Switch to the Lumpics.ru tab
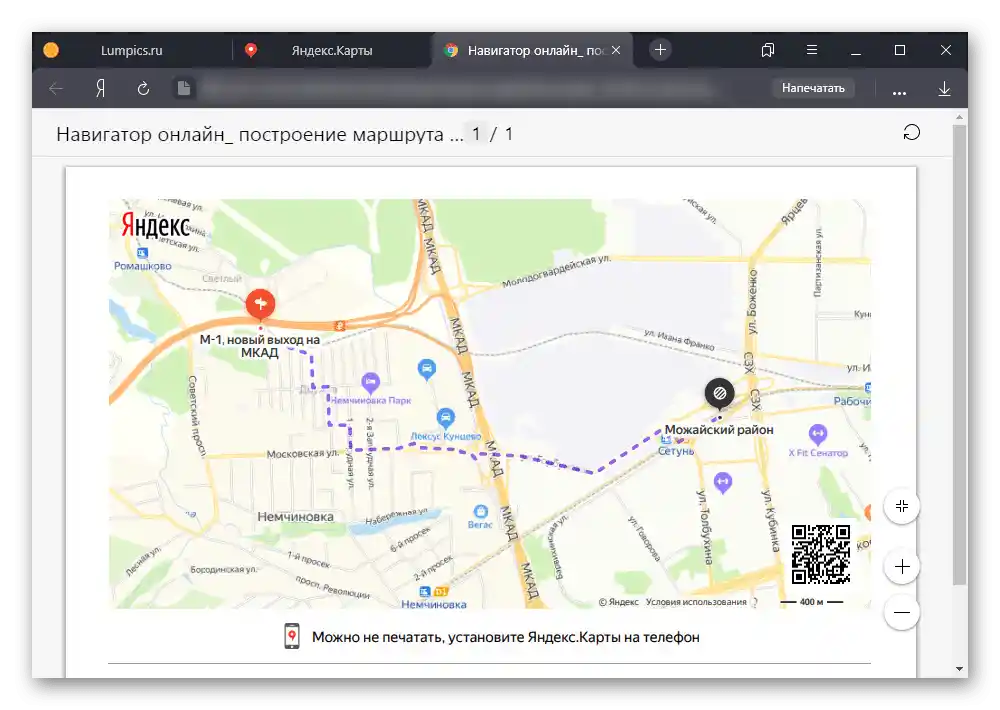The image size is (1000, 710). click(131, 50)
